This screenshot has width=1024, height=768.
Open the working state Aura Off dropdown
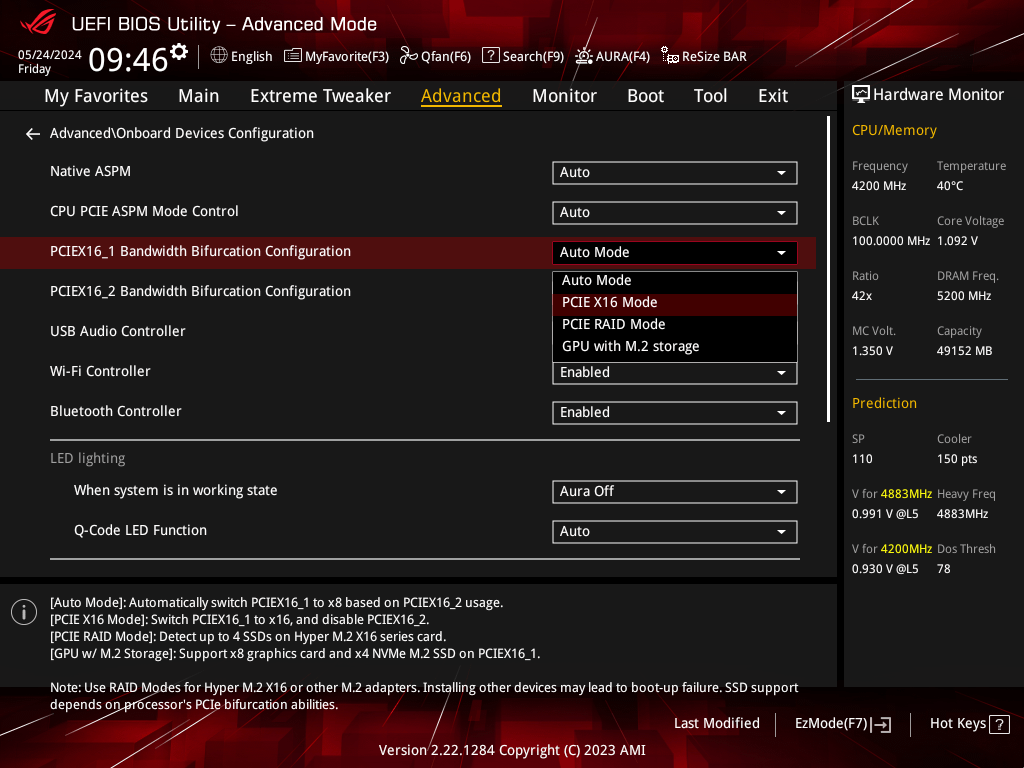(x=675, y=492)
